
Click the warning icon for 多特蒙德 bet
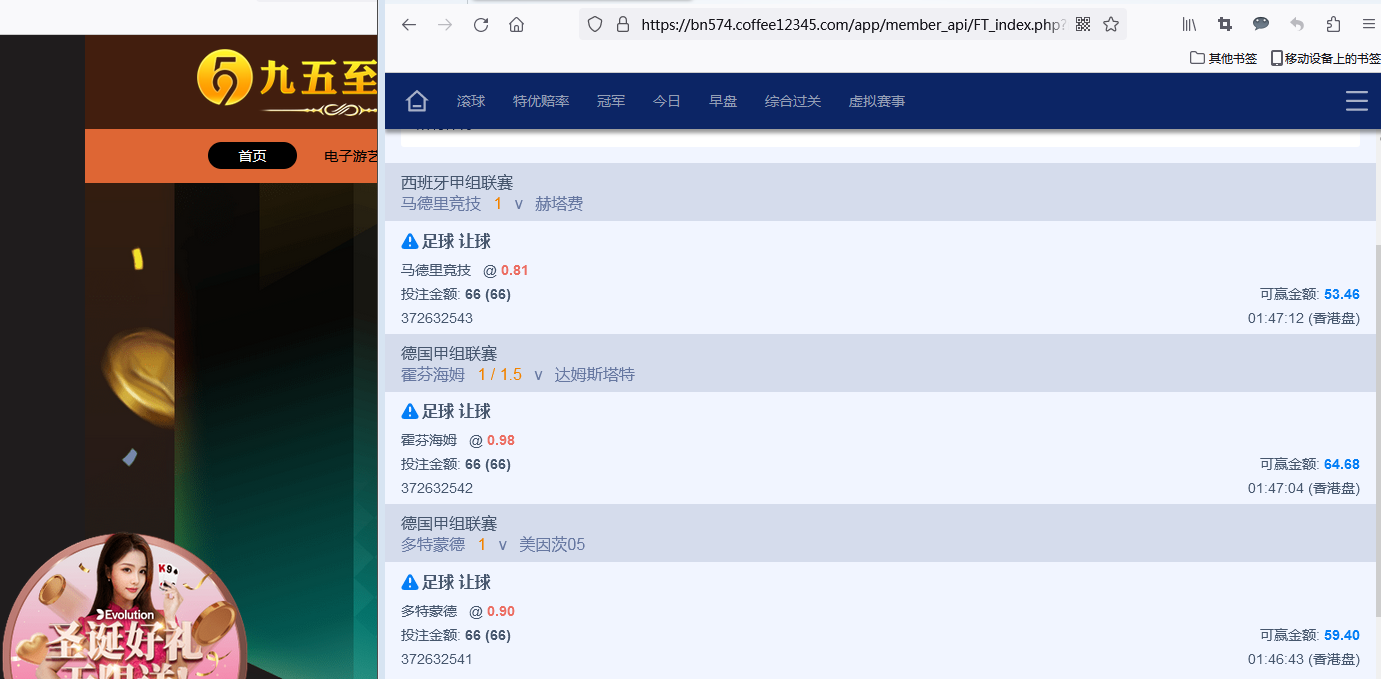(410, 582)
